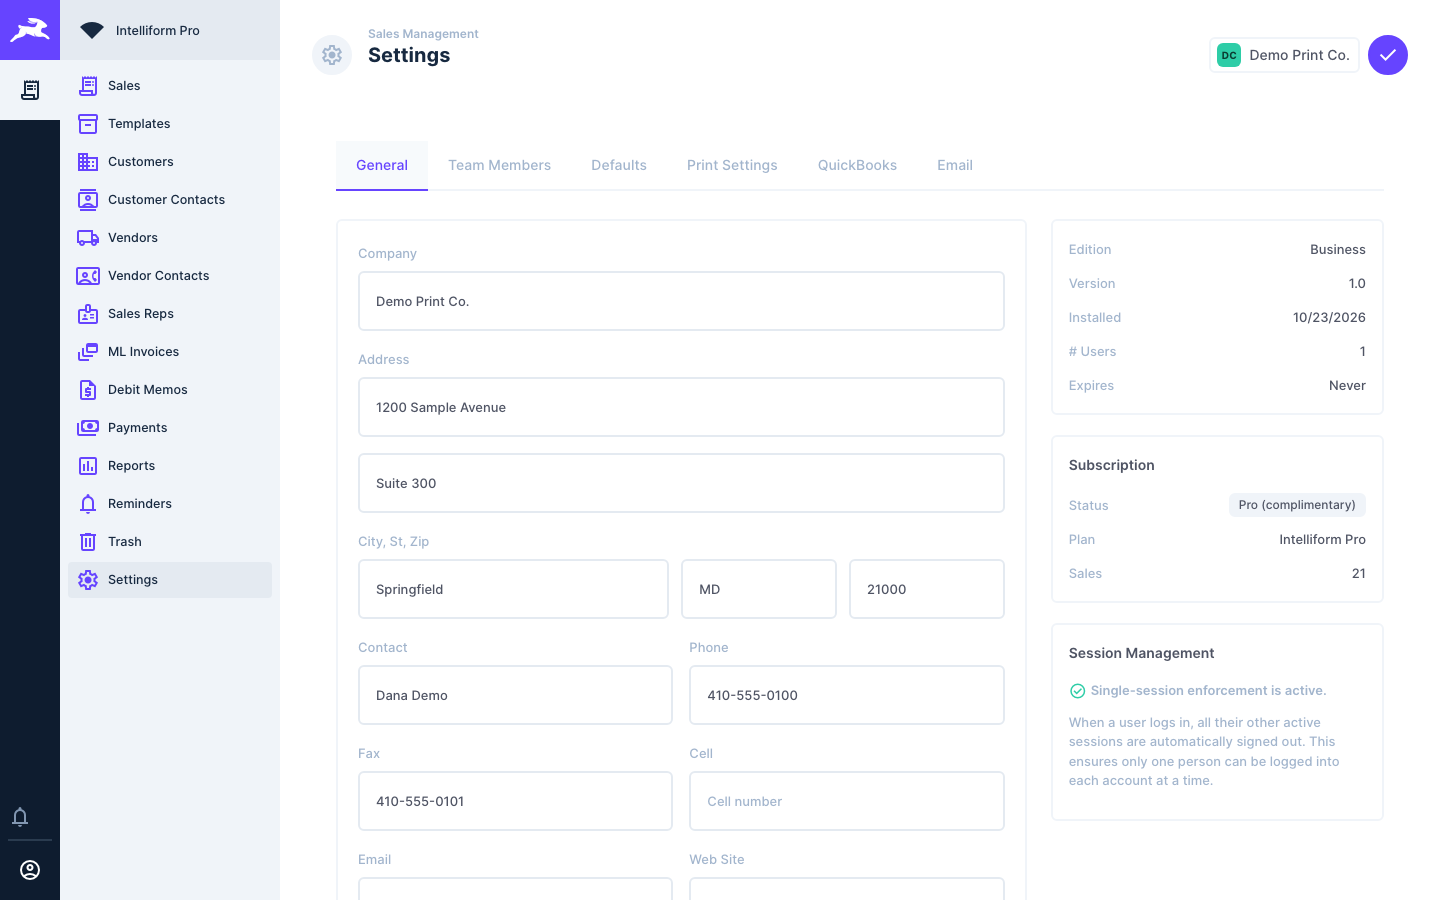Click the Springfield city field
1440x900 pixels.
(513, 589)
